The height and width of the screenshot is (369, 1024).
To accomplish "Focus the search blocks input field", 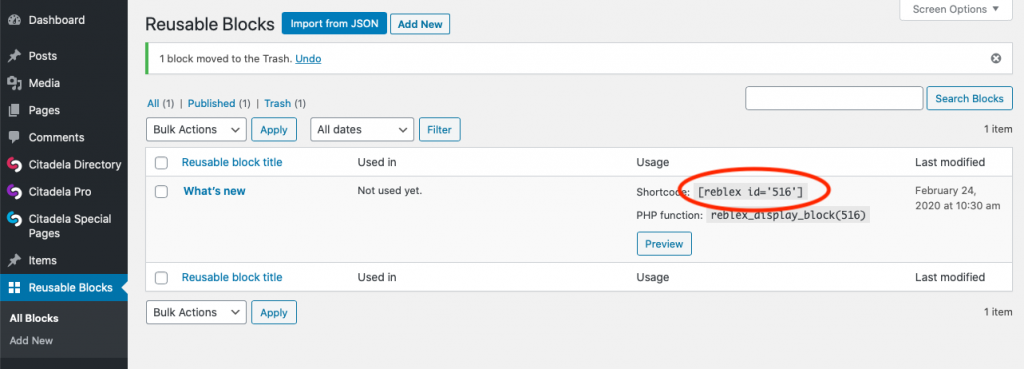I will [x=834, y=98].
